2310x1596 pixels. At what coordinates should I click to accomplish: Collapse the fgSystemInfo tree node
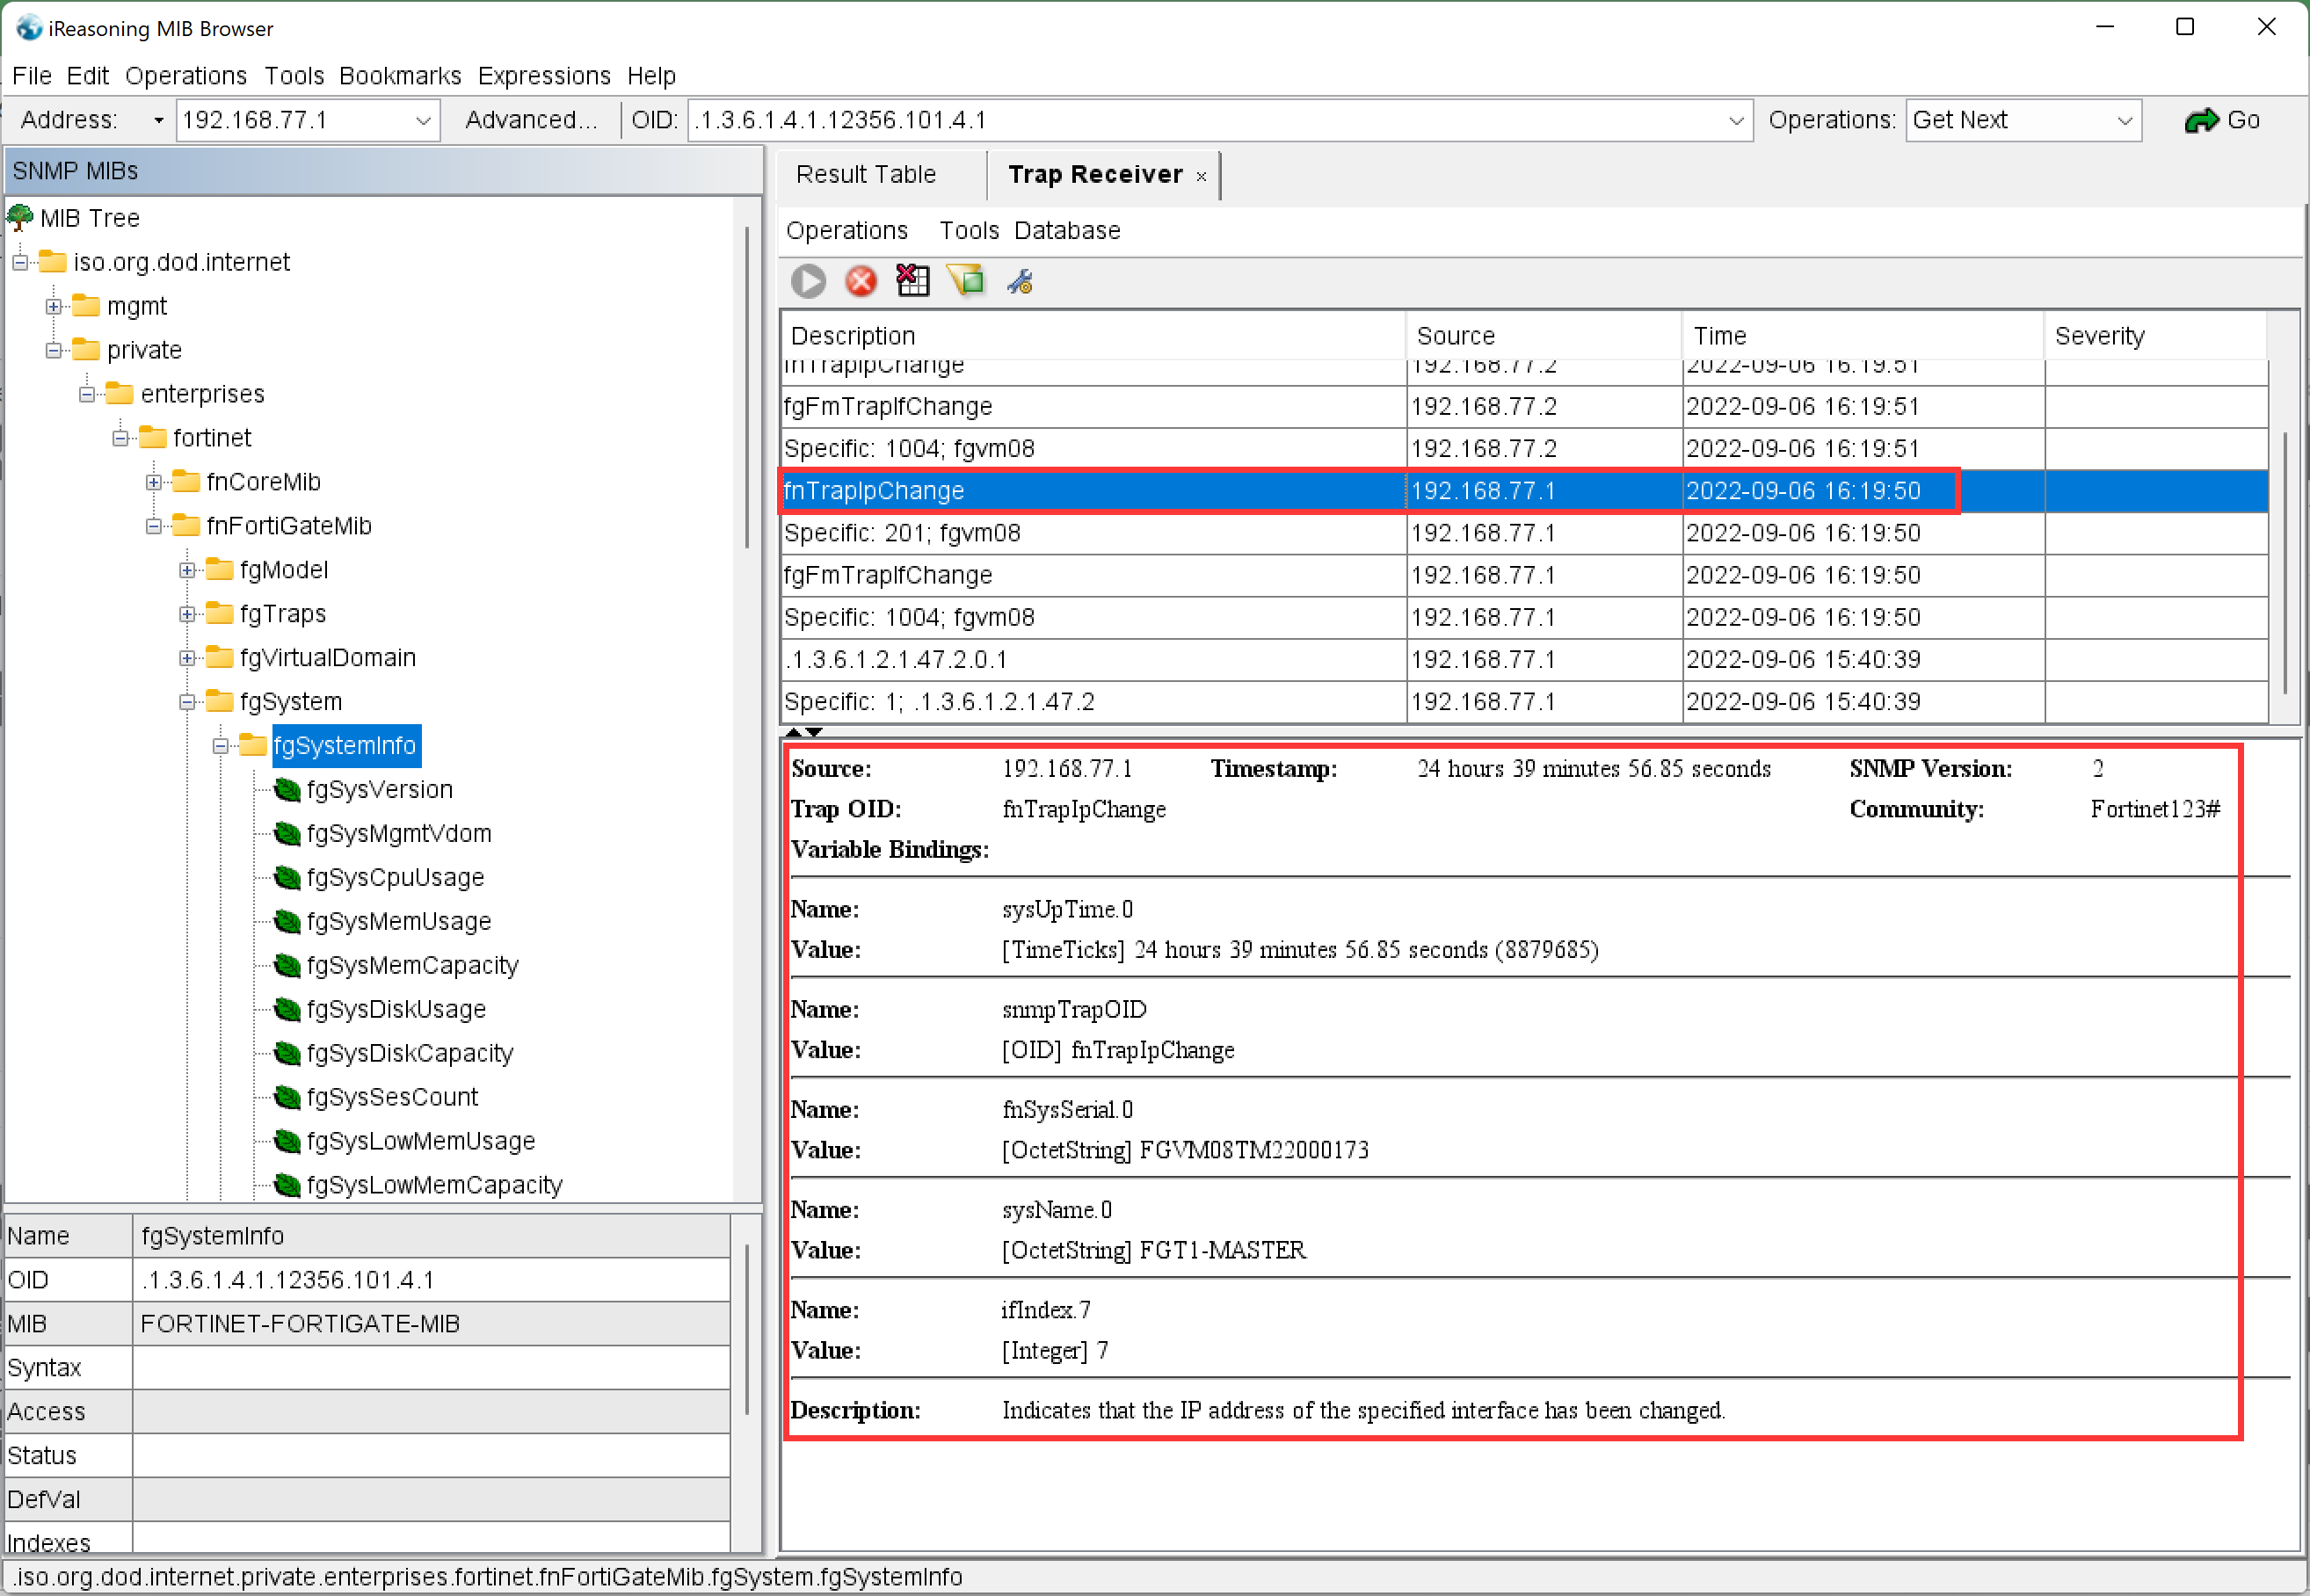[221, 746]
